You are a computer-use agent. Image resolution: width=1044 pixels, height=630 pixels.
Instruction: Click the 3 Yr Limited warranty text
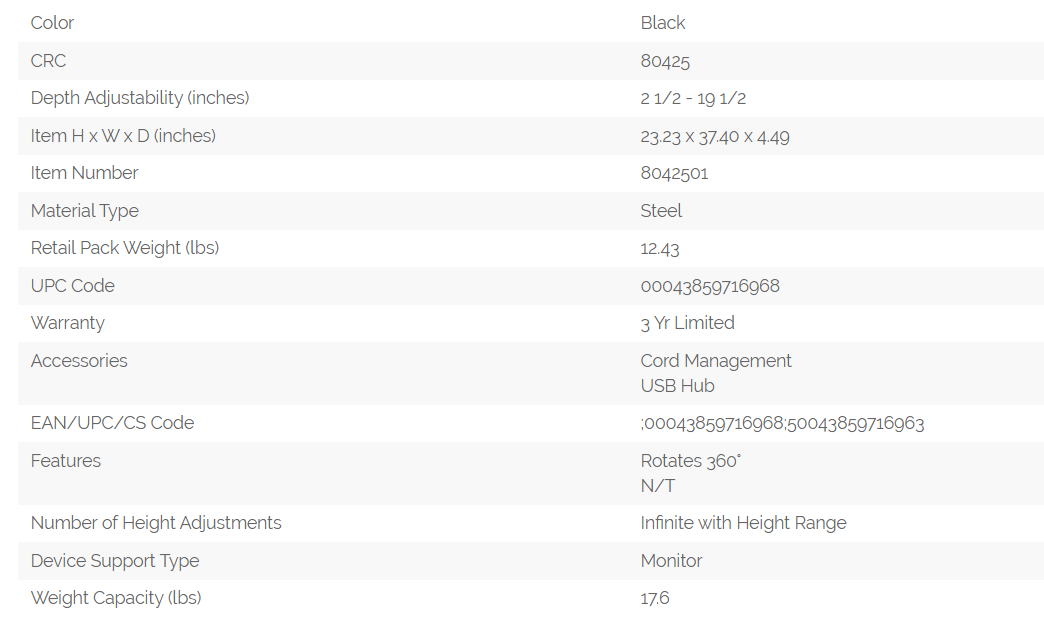687,323
